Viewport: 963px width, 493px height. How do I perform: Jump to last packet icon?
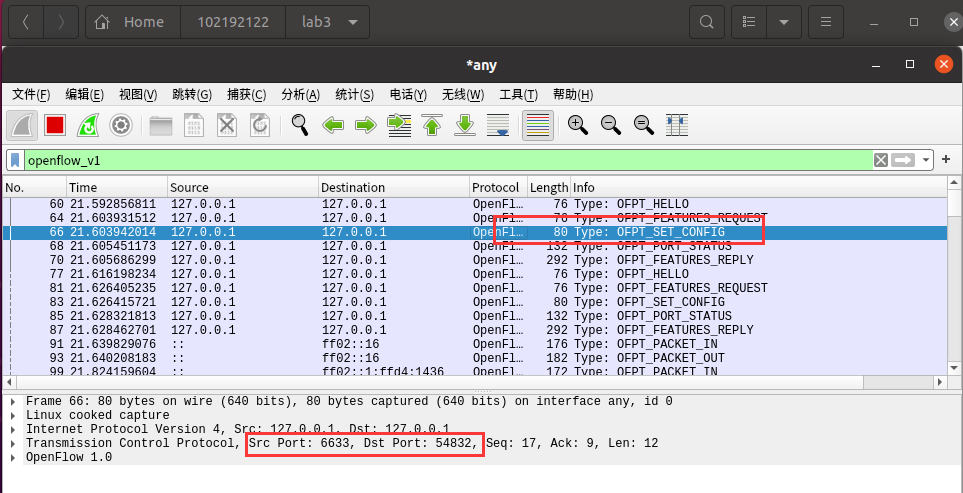point(466,126)
